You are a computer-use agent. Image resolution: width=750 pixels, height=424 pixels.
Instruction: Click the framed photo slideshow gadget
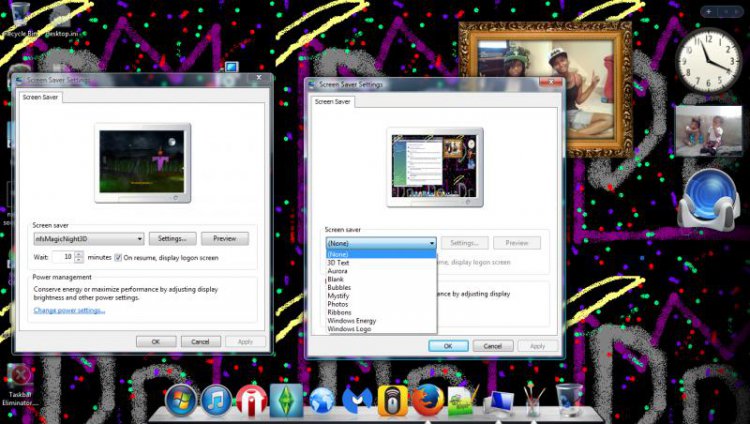[x=546, y=89]
